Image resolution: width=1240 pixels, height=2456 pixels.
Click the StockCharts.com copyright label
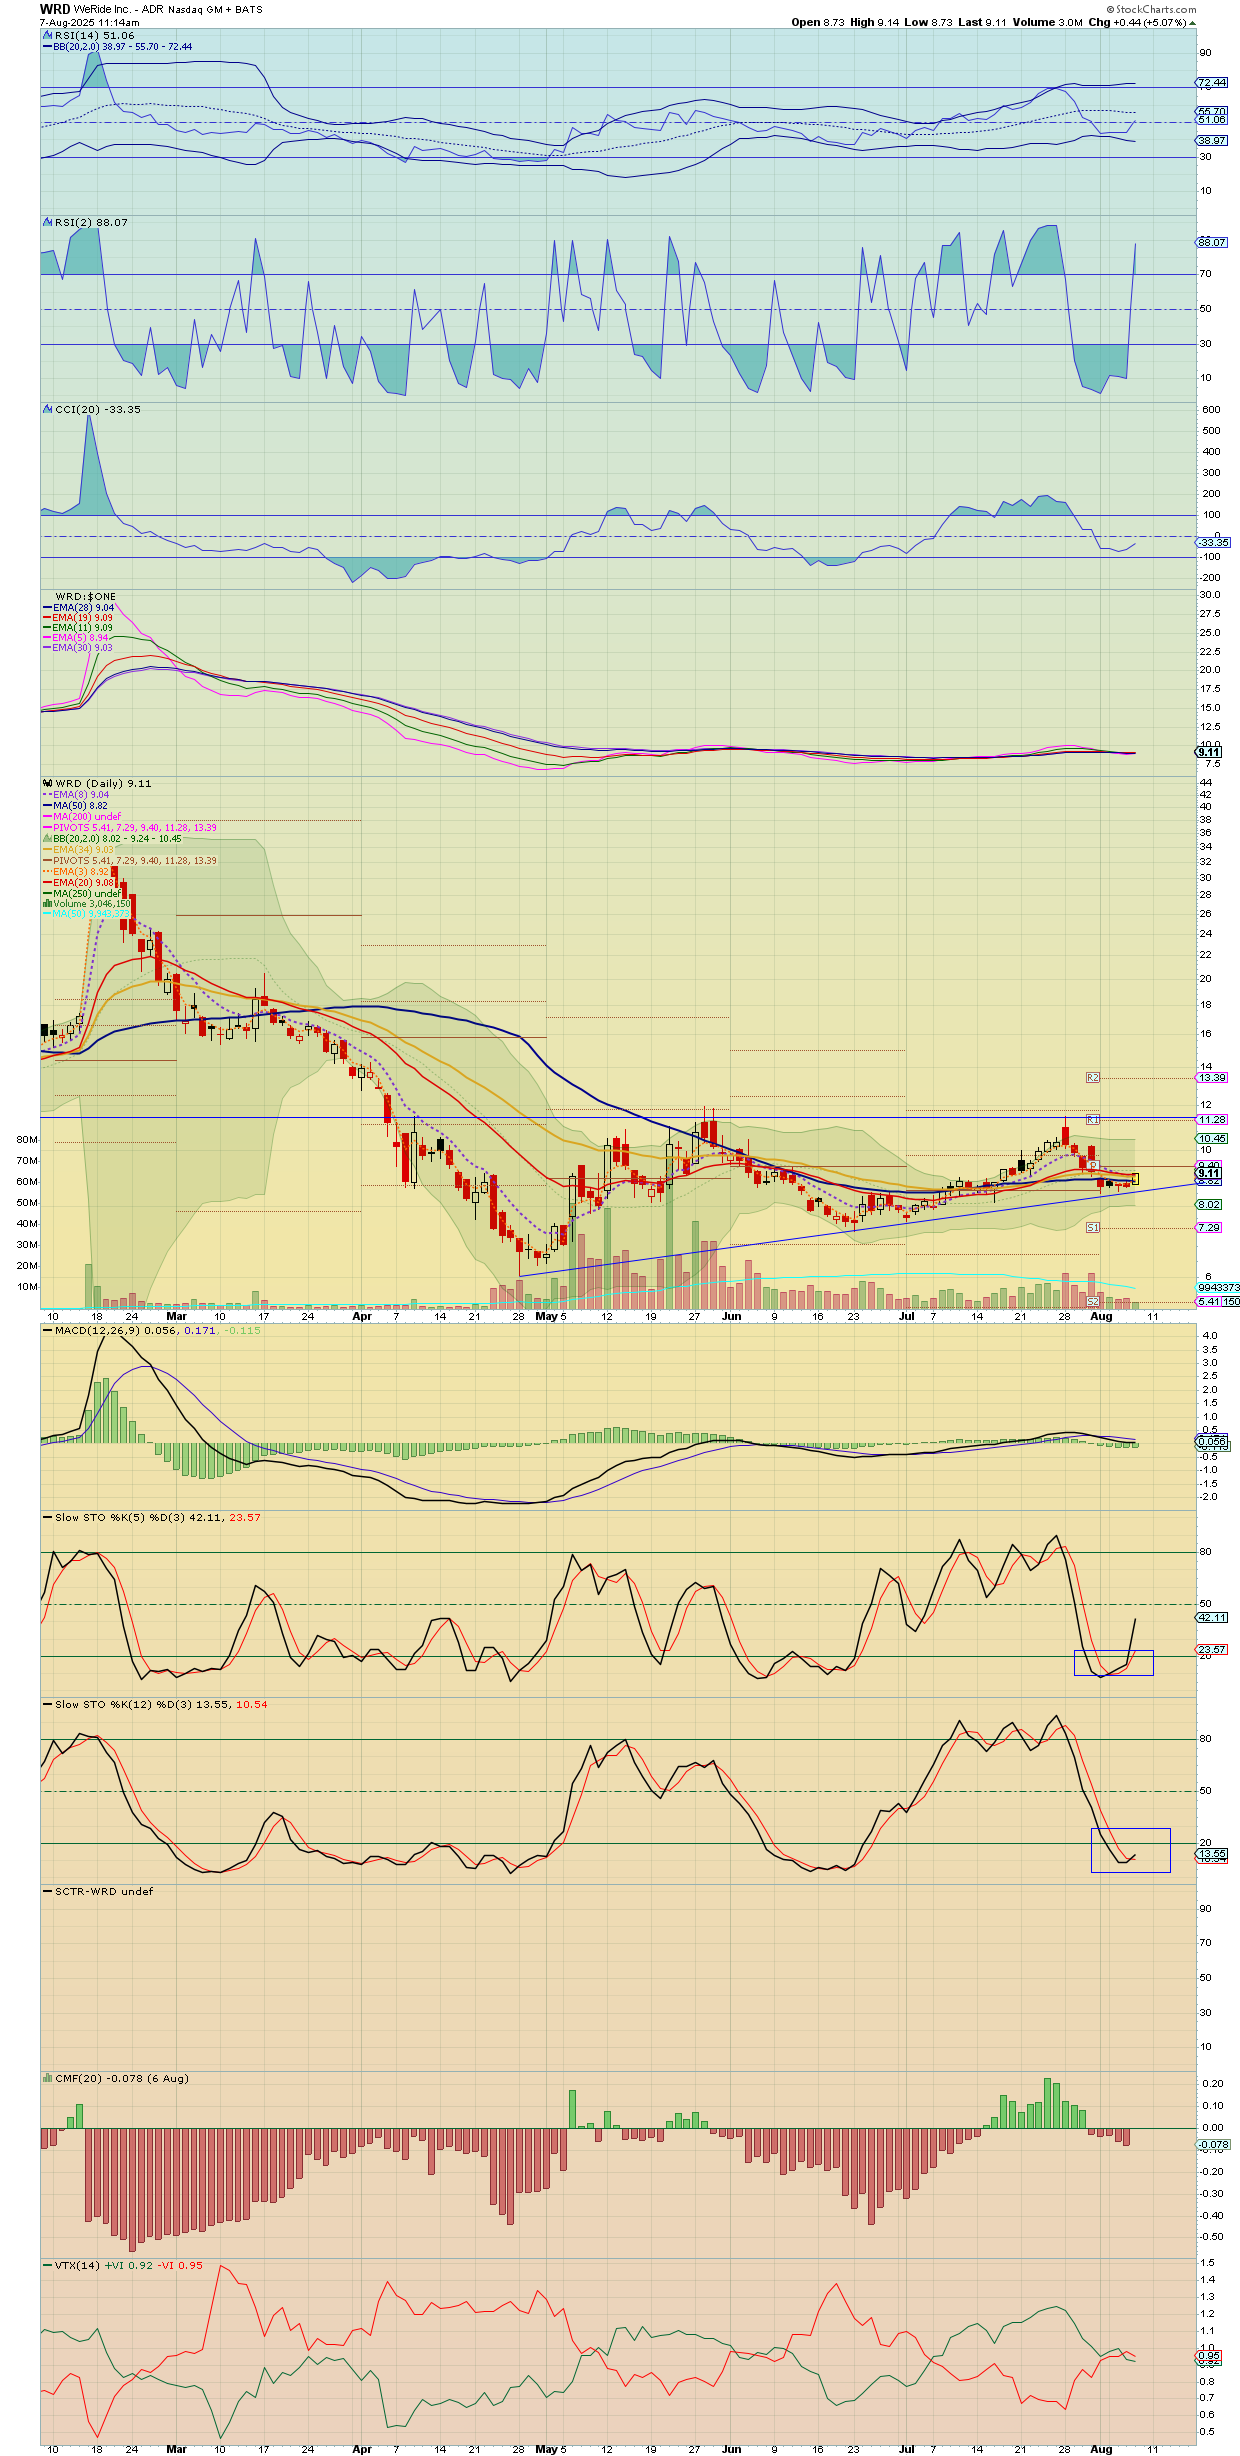pos(1151,9)
